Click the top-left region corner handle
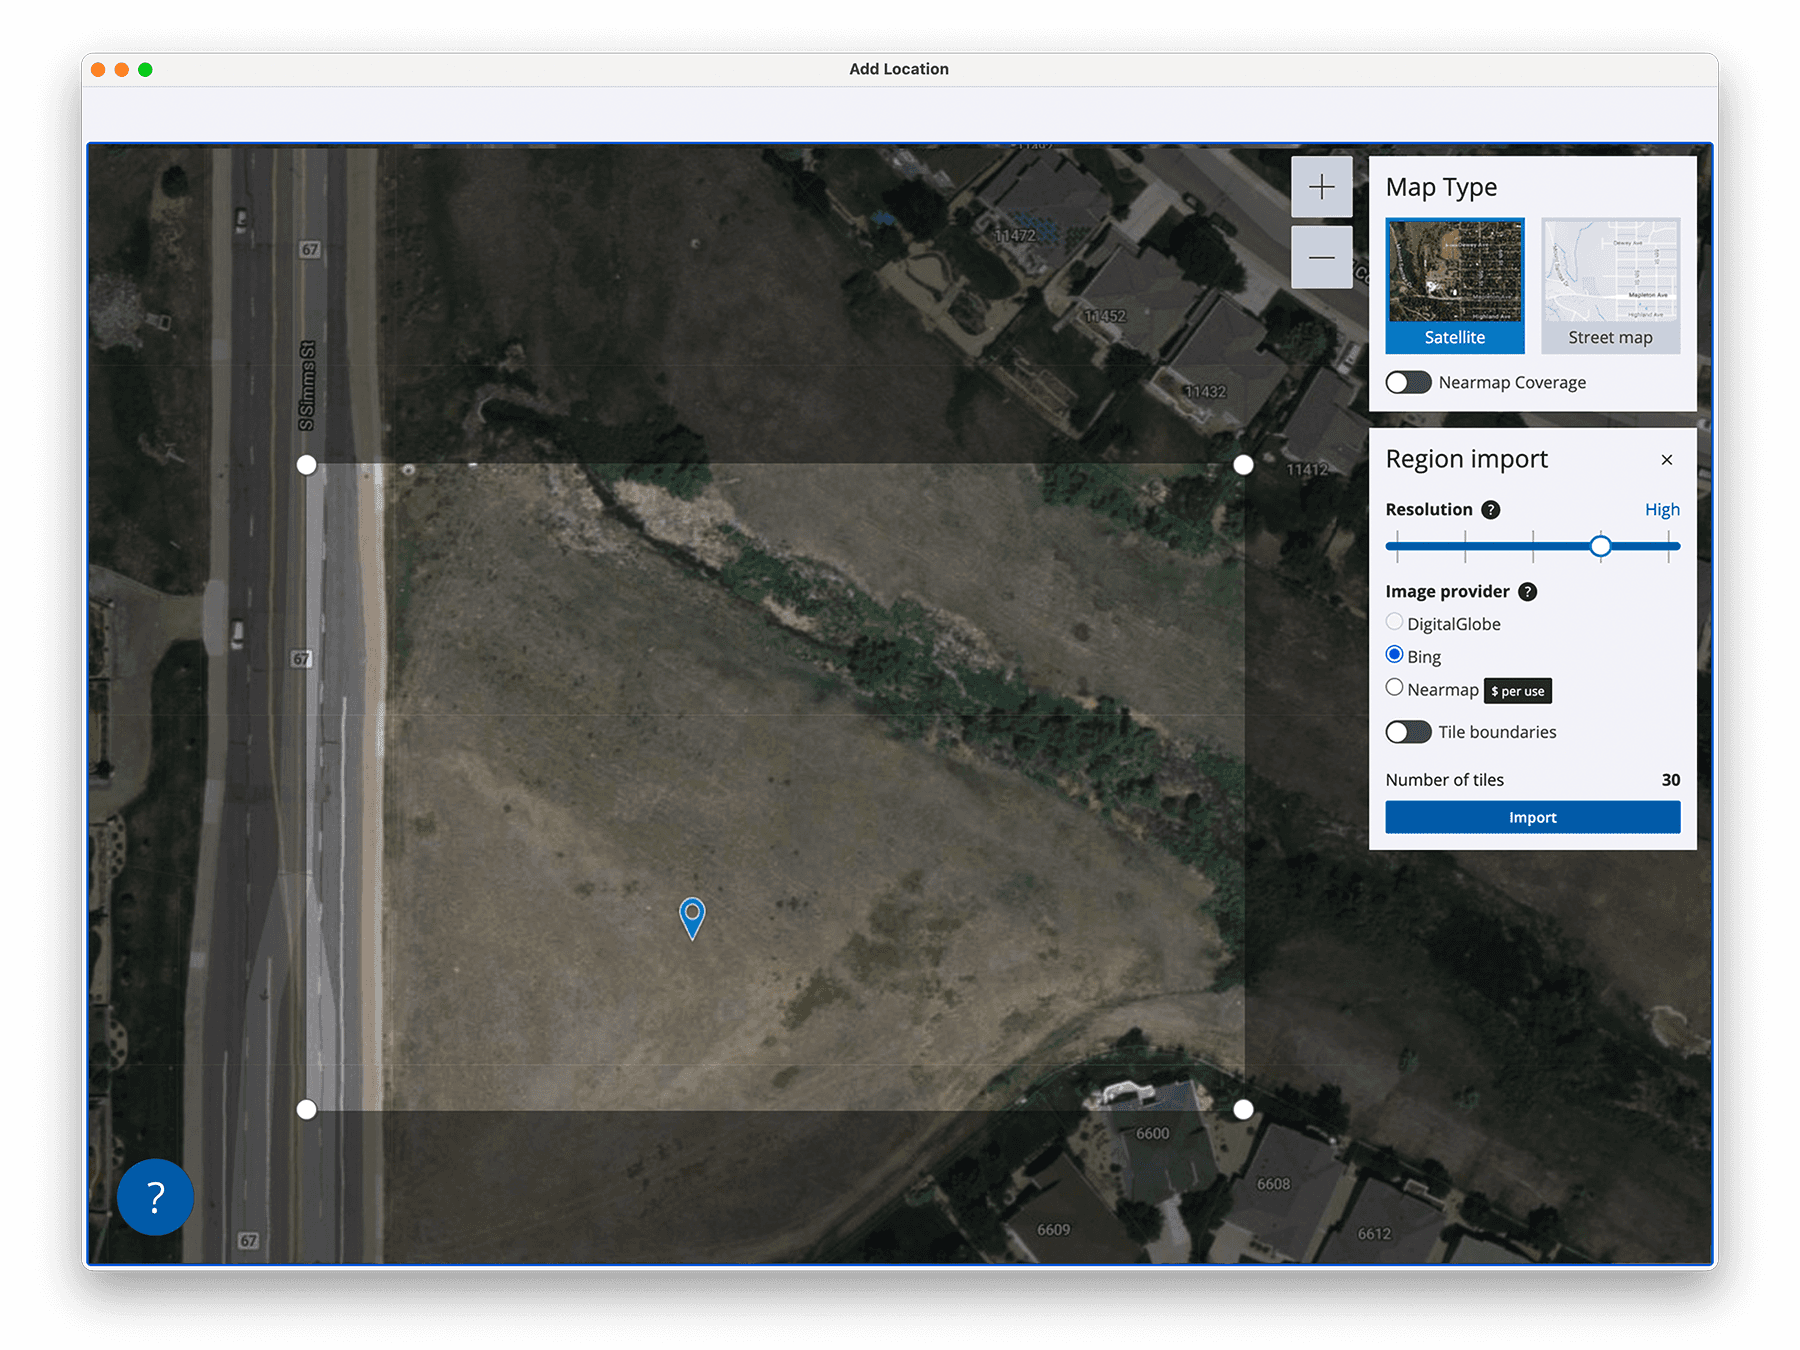1800x1350 pixels. 307,465
